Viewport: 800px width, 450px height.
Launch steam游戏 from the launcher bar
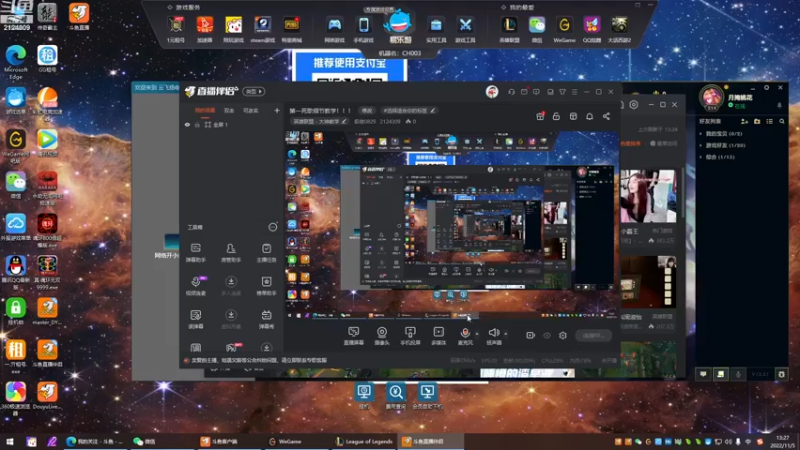click(263, 29)
